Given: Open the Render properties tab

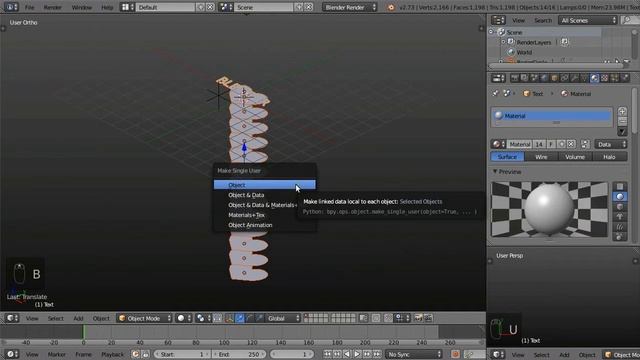Looking at the screenshot, I should 515,78.
